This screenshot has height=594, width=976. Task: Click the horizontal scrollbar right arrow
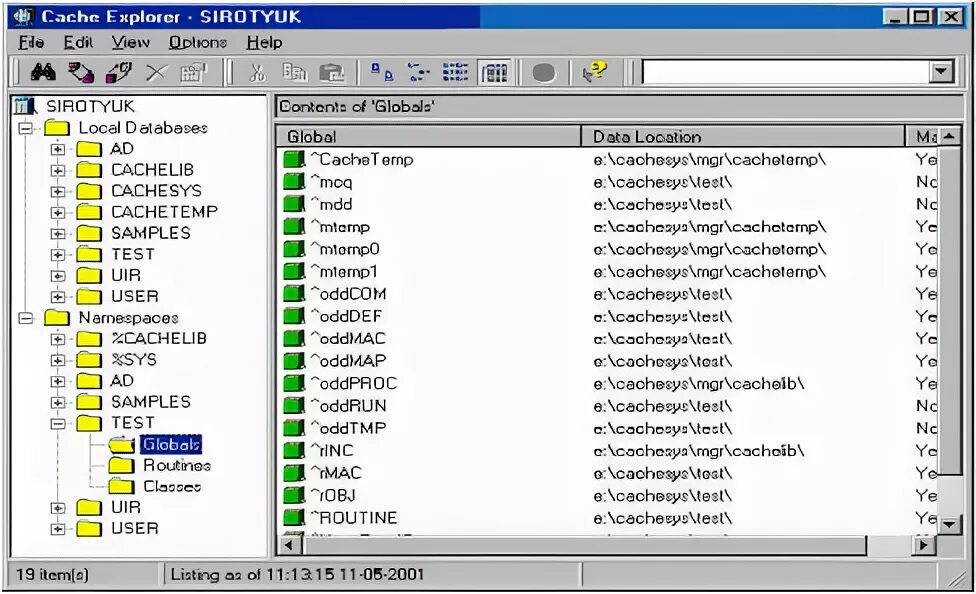[x=924, y=545]
